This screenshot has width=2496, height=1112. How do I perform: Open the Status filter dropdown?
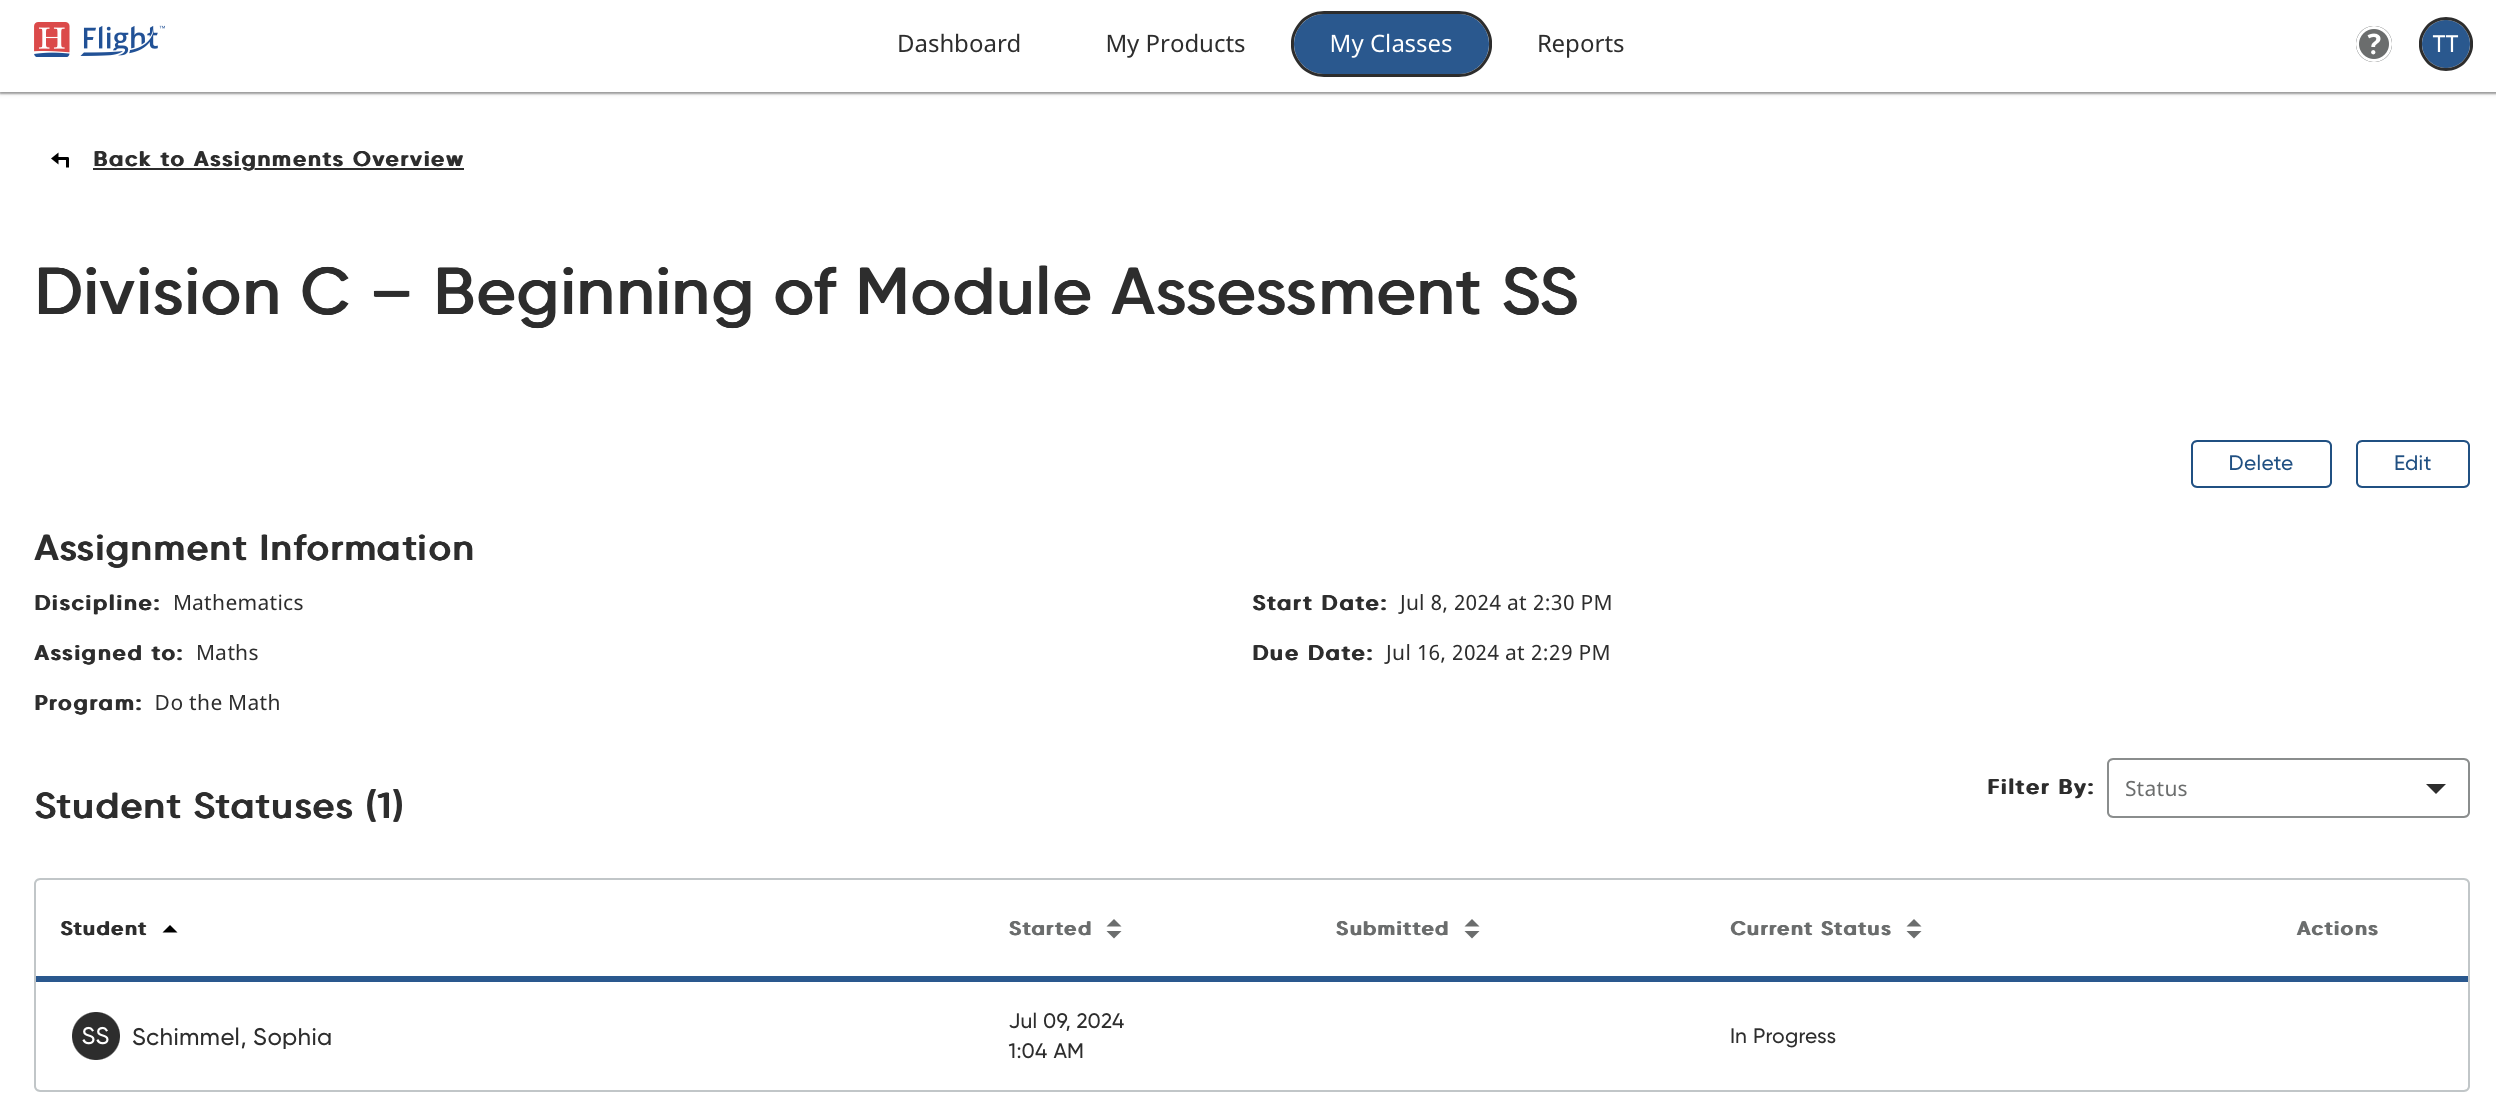click(x=2287, y=788)
